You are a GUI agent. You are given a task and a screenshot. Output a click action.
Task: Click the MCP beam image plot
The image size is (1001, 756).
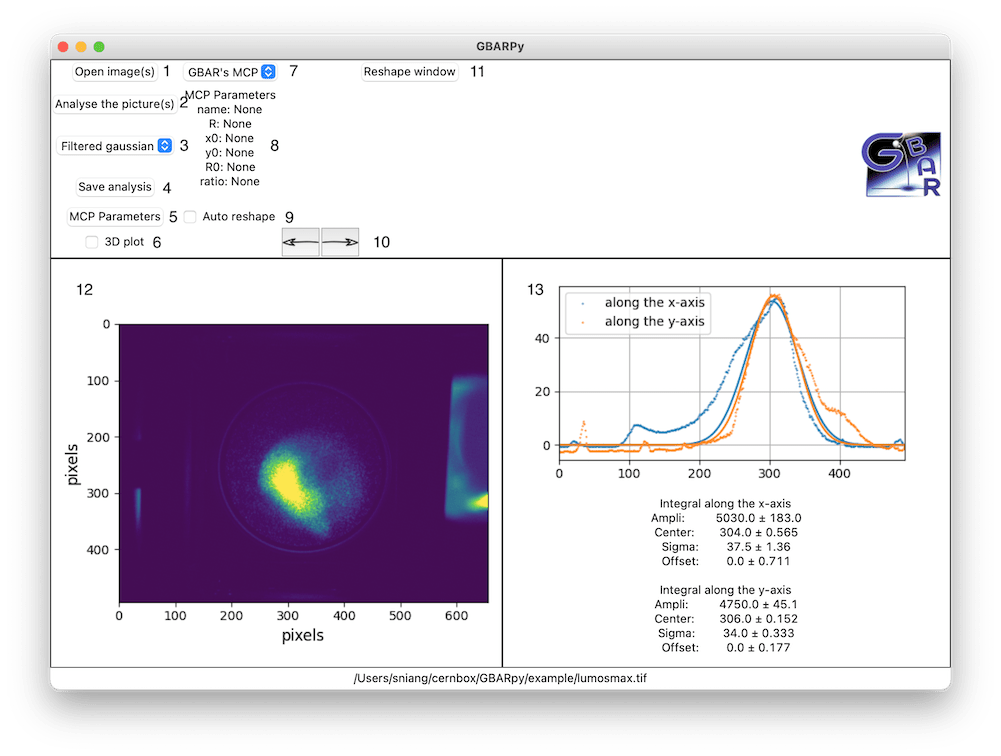(x=304, y=463)
